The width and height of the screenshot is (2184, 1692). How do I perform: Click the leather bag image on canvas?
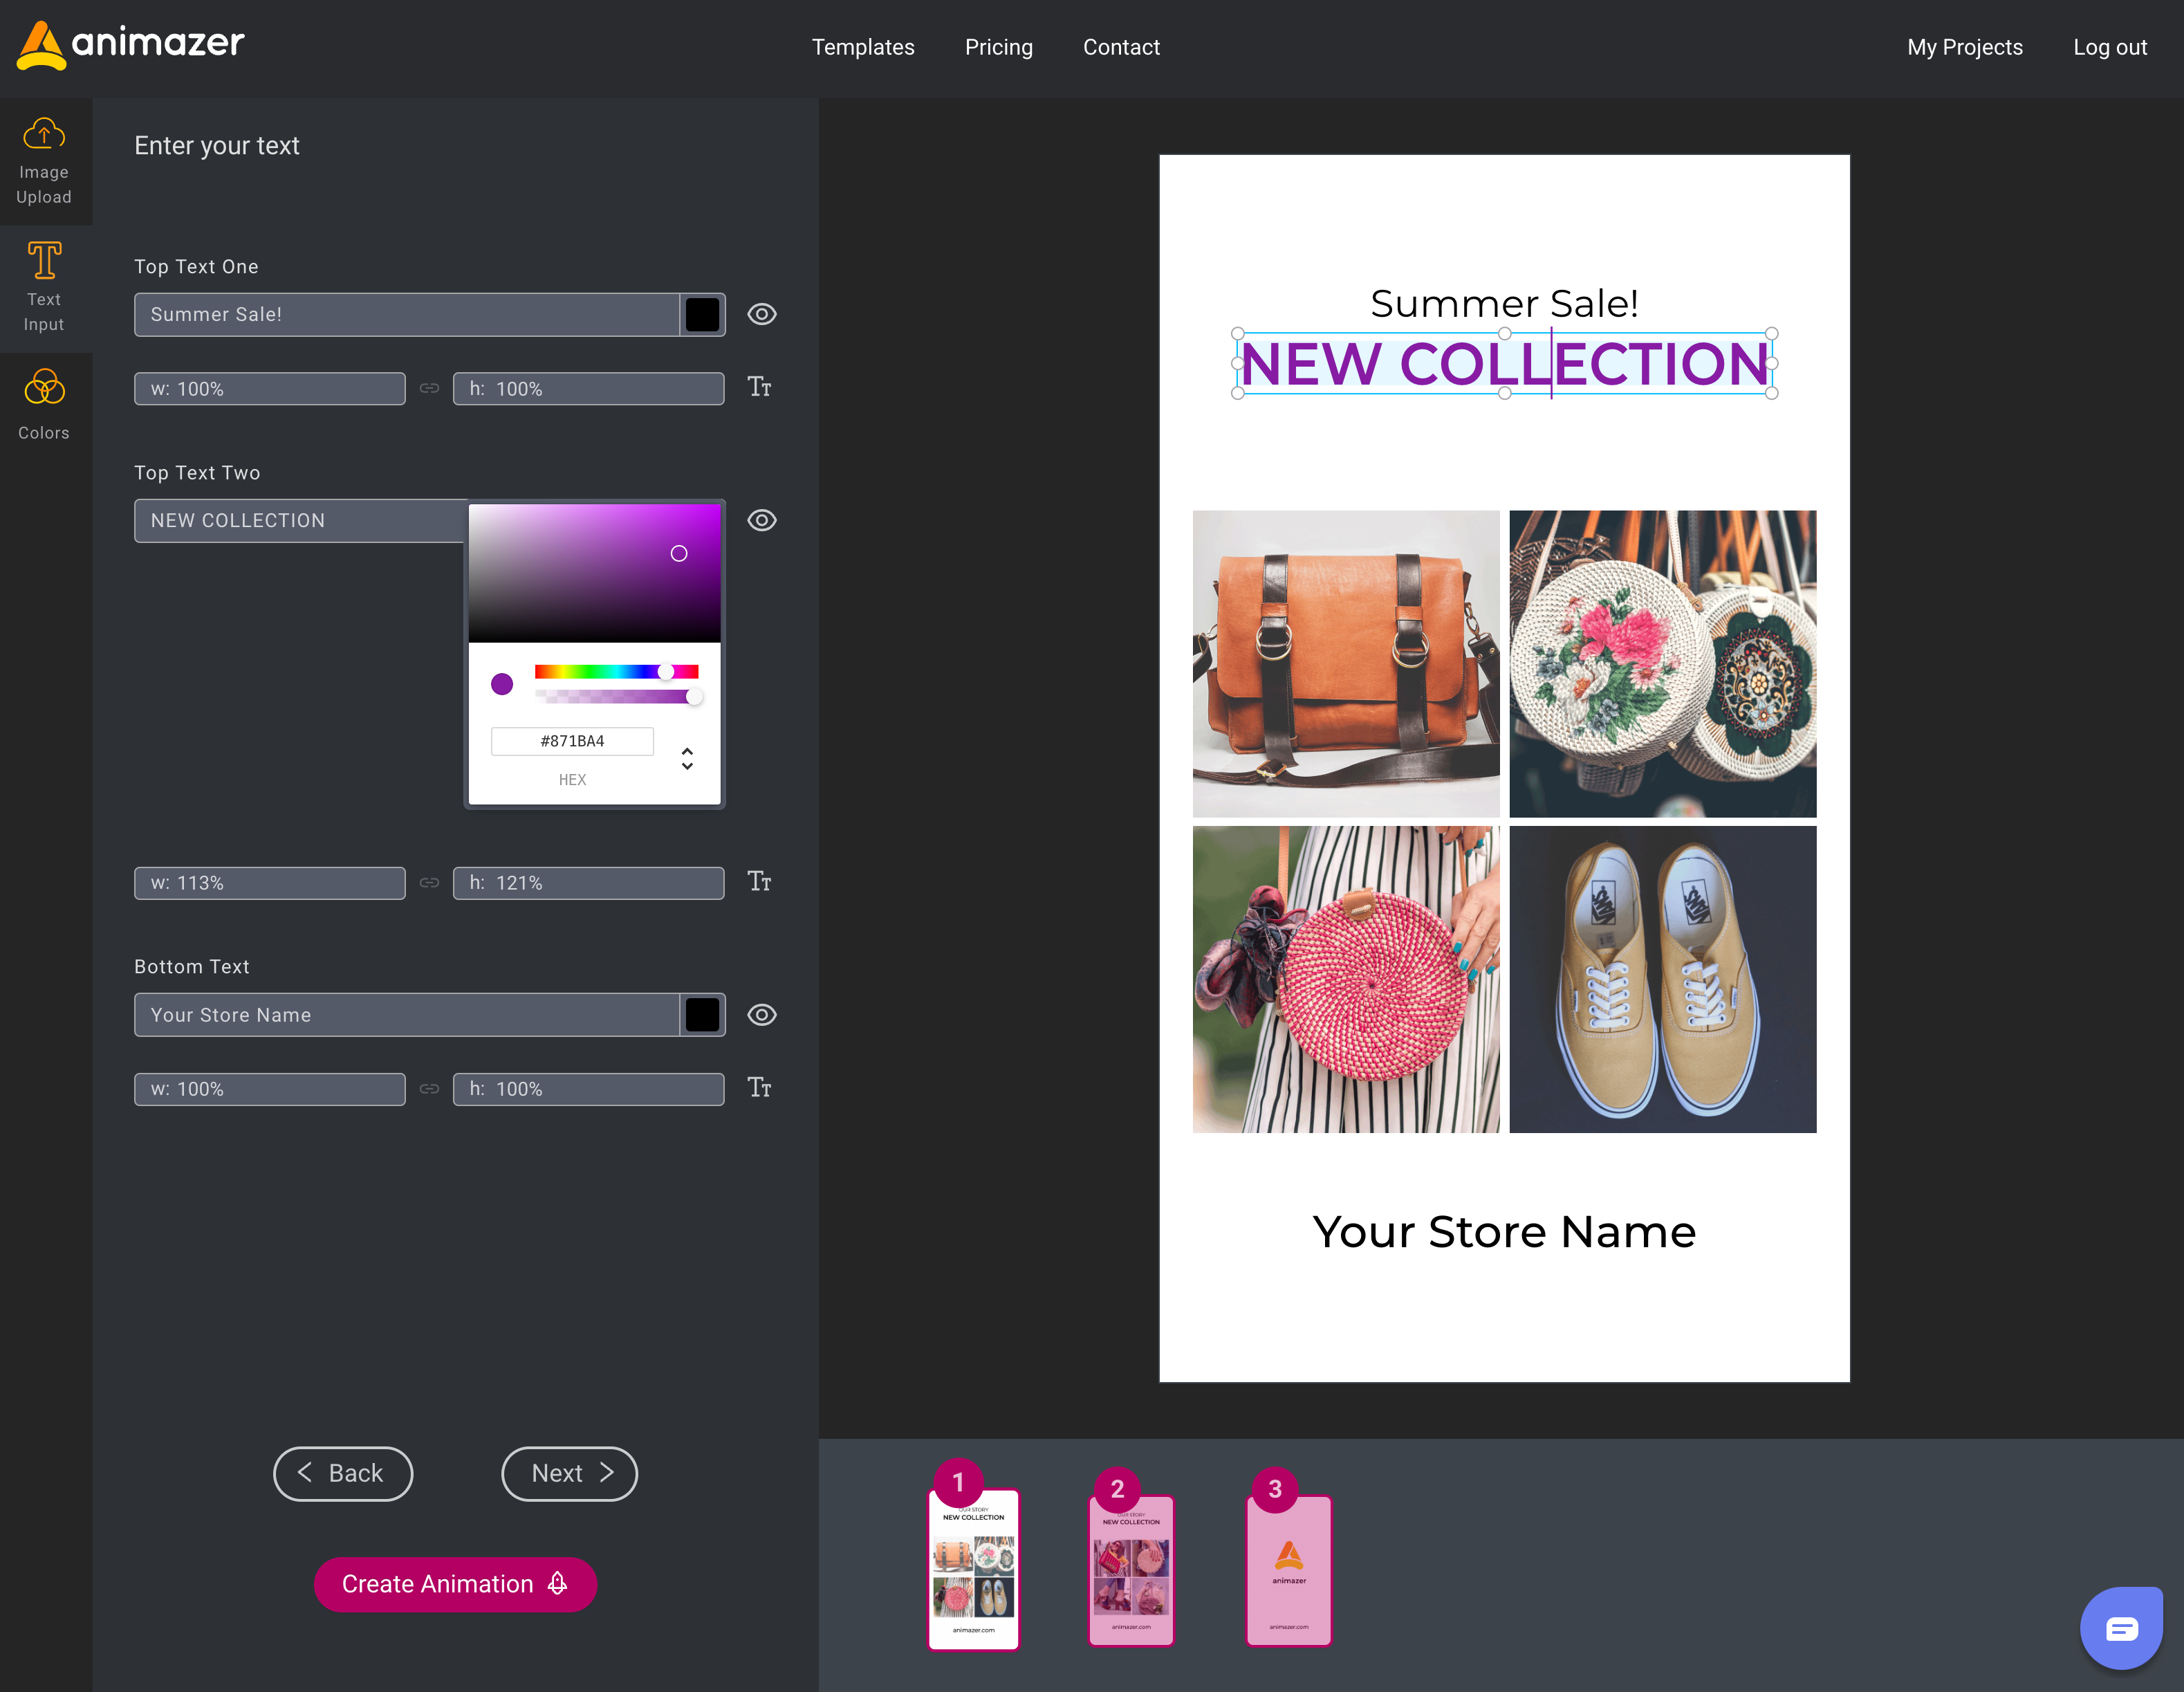tap(1346, 664)
